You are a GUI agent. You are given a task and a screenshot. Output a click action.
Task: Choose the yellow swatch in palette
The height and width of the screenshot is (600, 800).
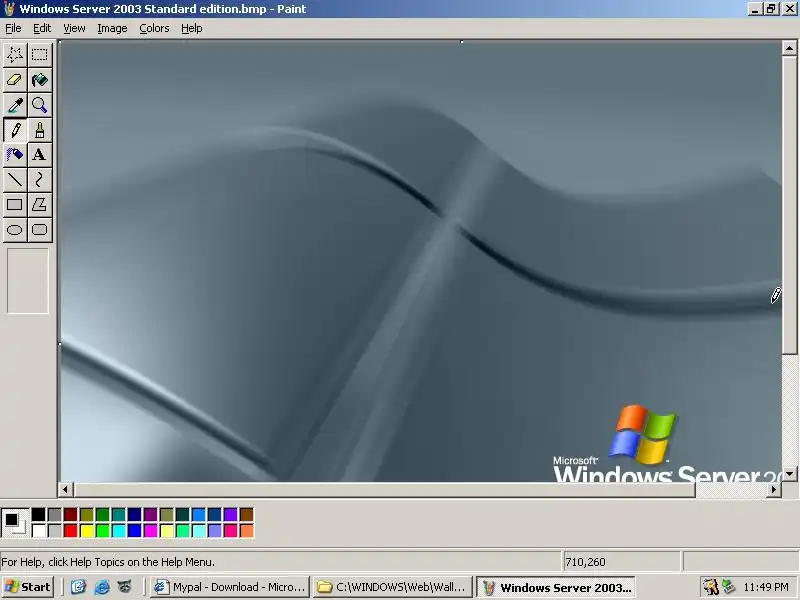click(x=87, y=531)
